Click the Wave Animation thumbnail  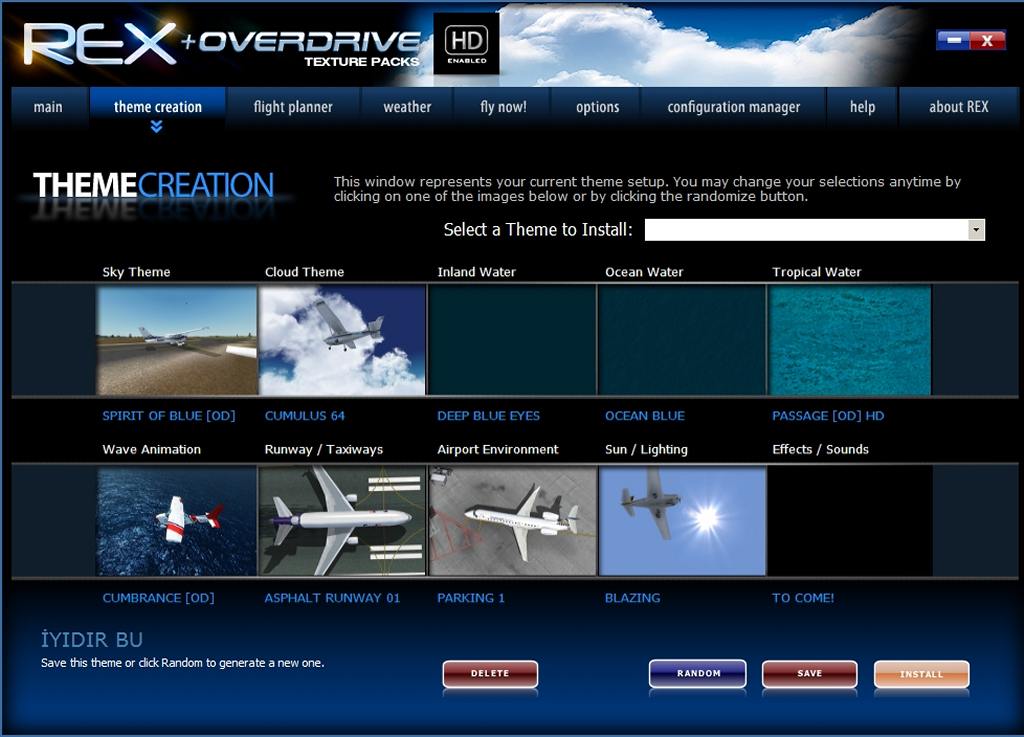click(x=177, y=521)
